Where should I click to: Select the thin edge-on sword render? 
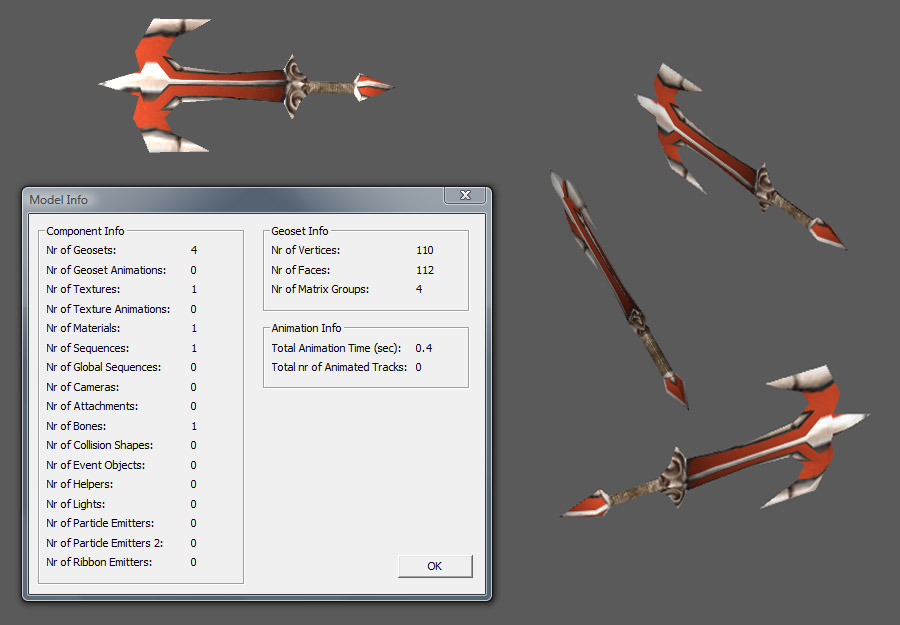point(619,289)
